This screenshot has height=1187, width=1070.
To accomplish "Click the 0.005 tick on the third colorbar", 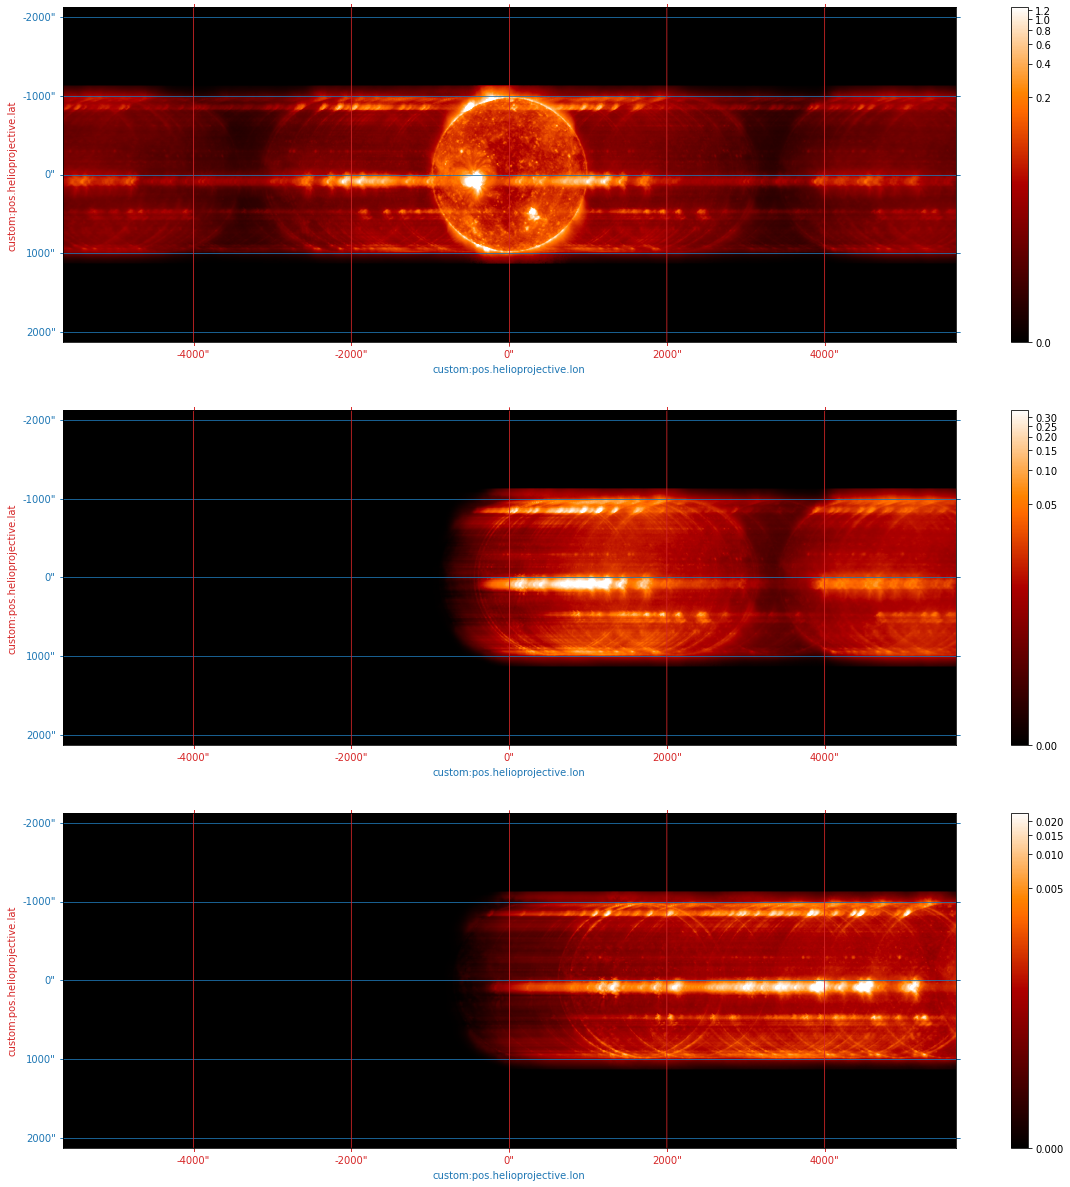I will click(1049, 889).
